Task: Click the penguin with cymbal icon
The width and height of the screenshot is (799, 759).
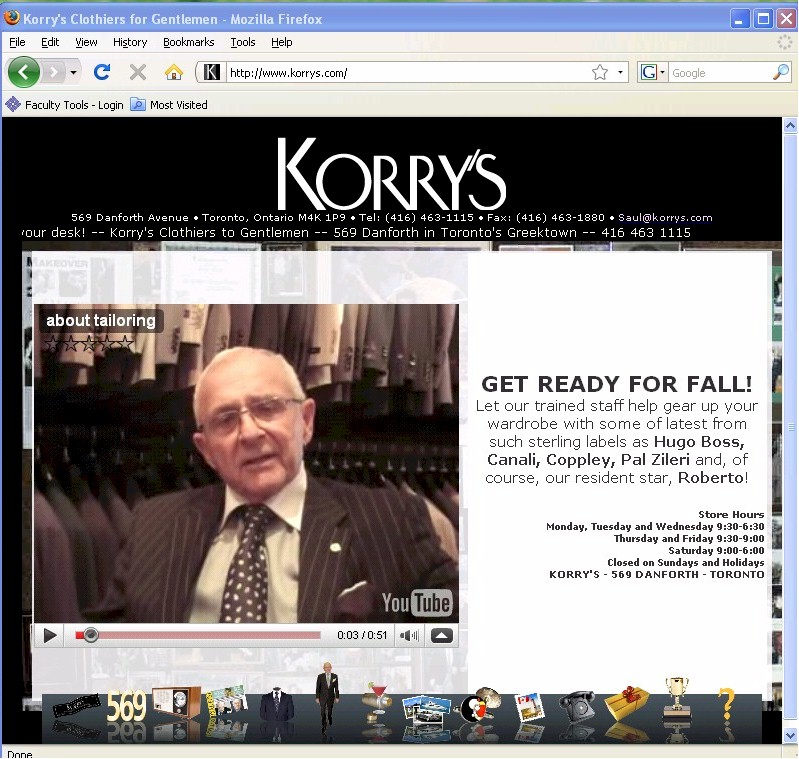Action: (480, 705)
